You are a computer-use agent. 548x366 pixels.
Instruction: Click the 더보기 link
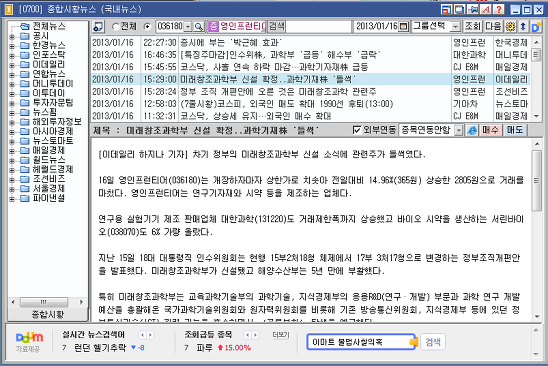pos(281,335)
